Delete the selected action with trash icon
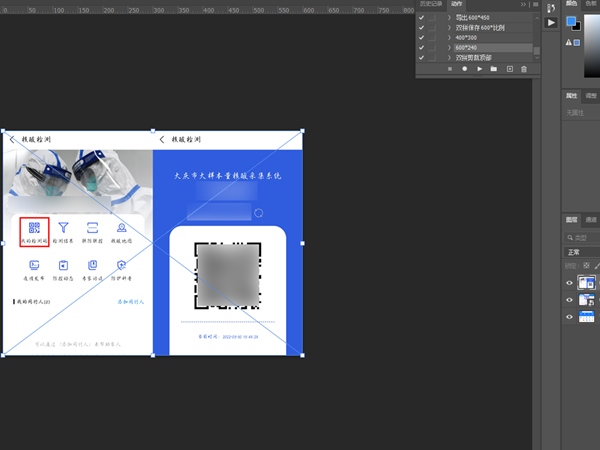Viewport: 600px width, 450px height. point(524,69)
